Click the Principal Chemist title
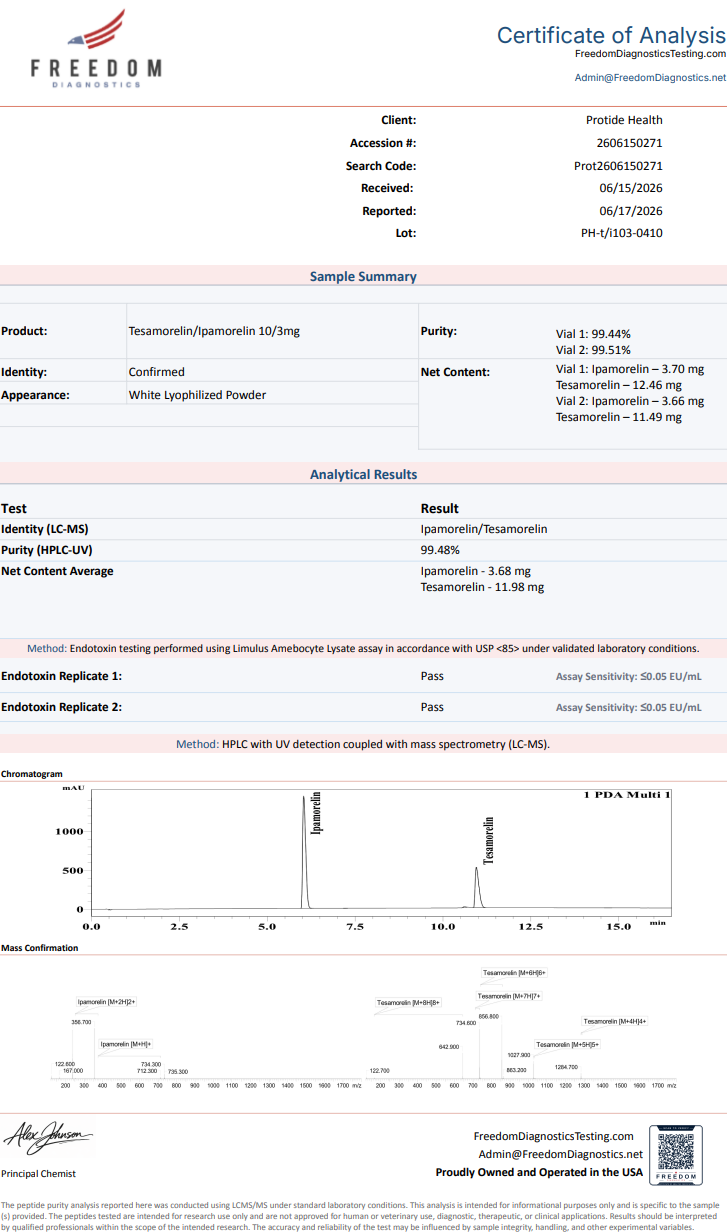This screenshot has width=727, height=1232. pyautogui.click(x=38, y=1173)
